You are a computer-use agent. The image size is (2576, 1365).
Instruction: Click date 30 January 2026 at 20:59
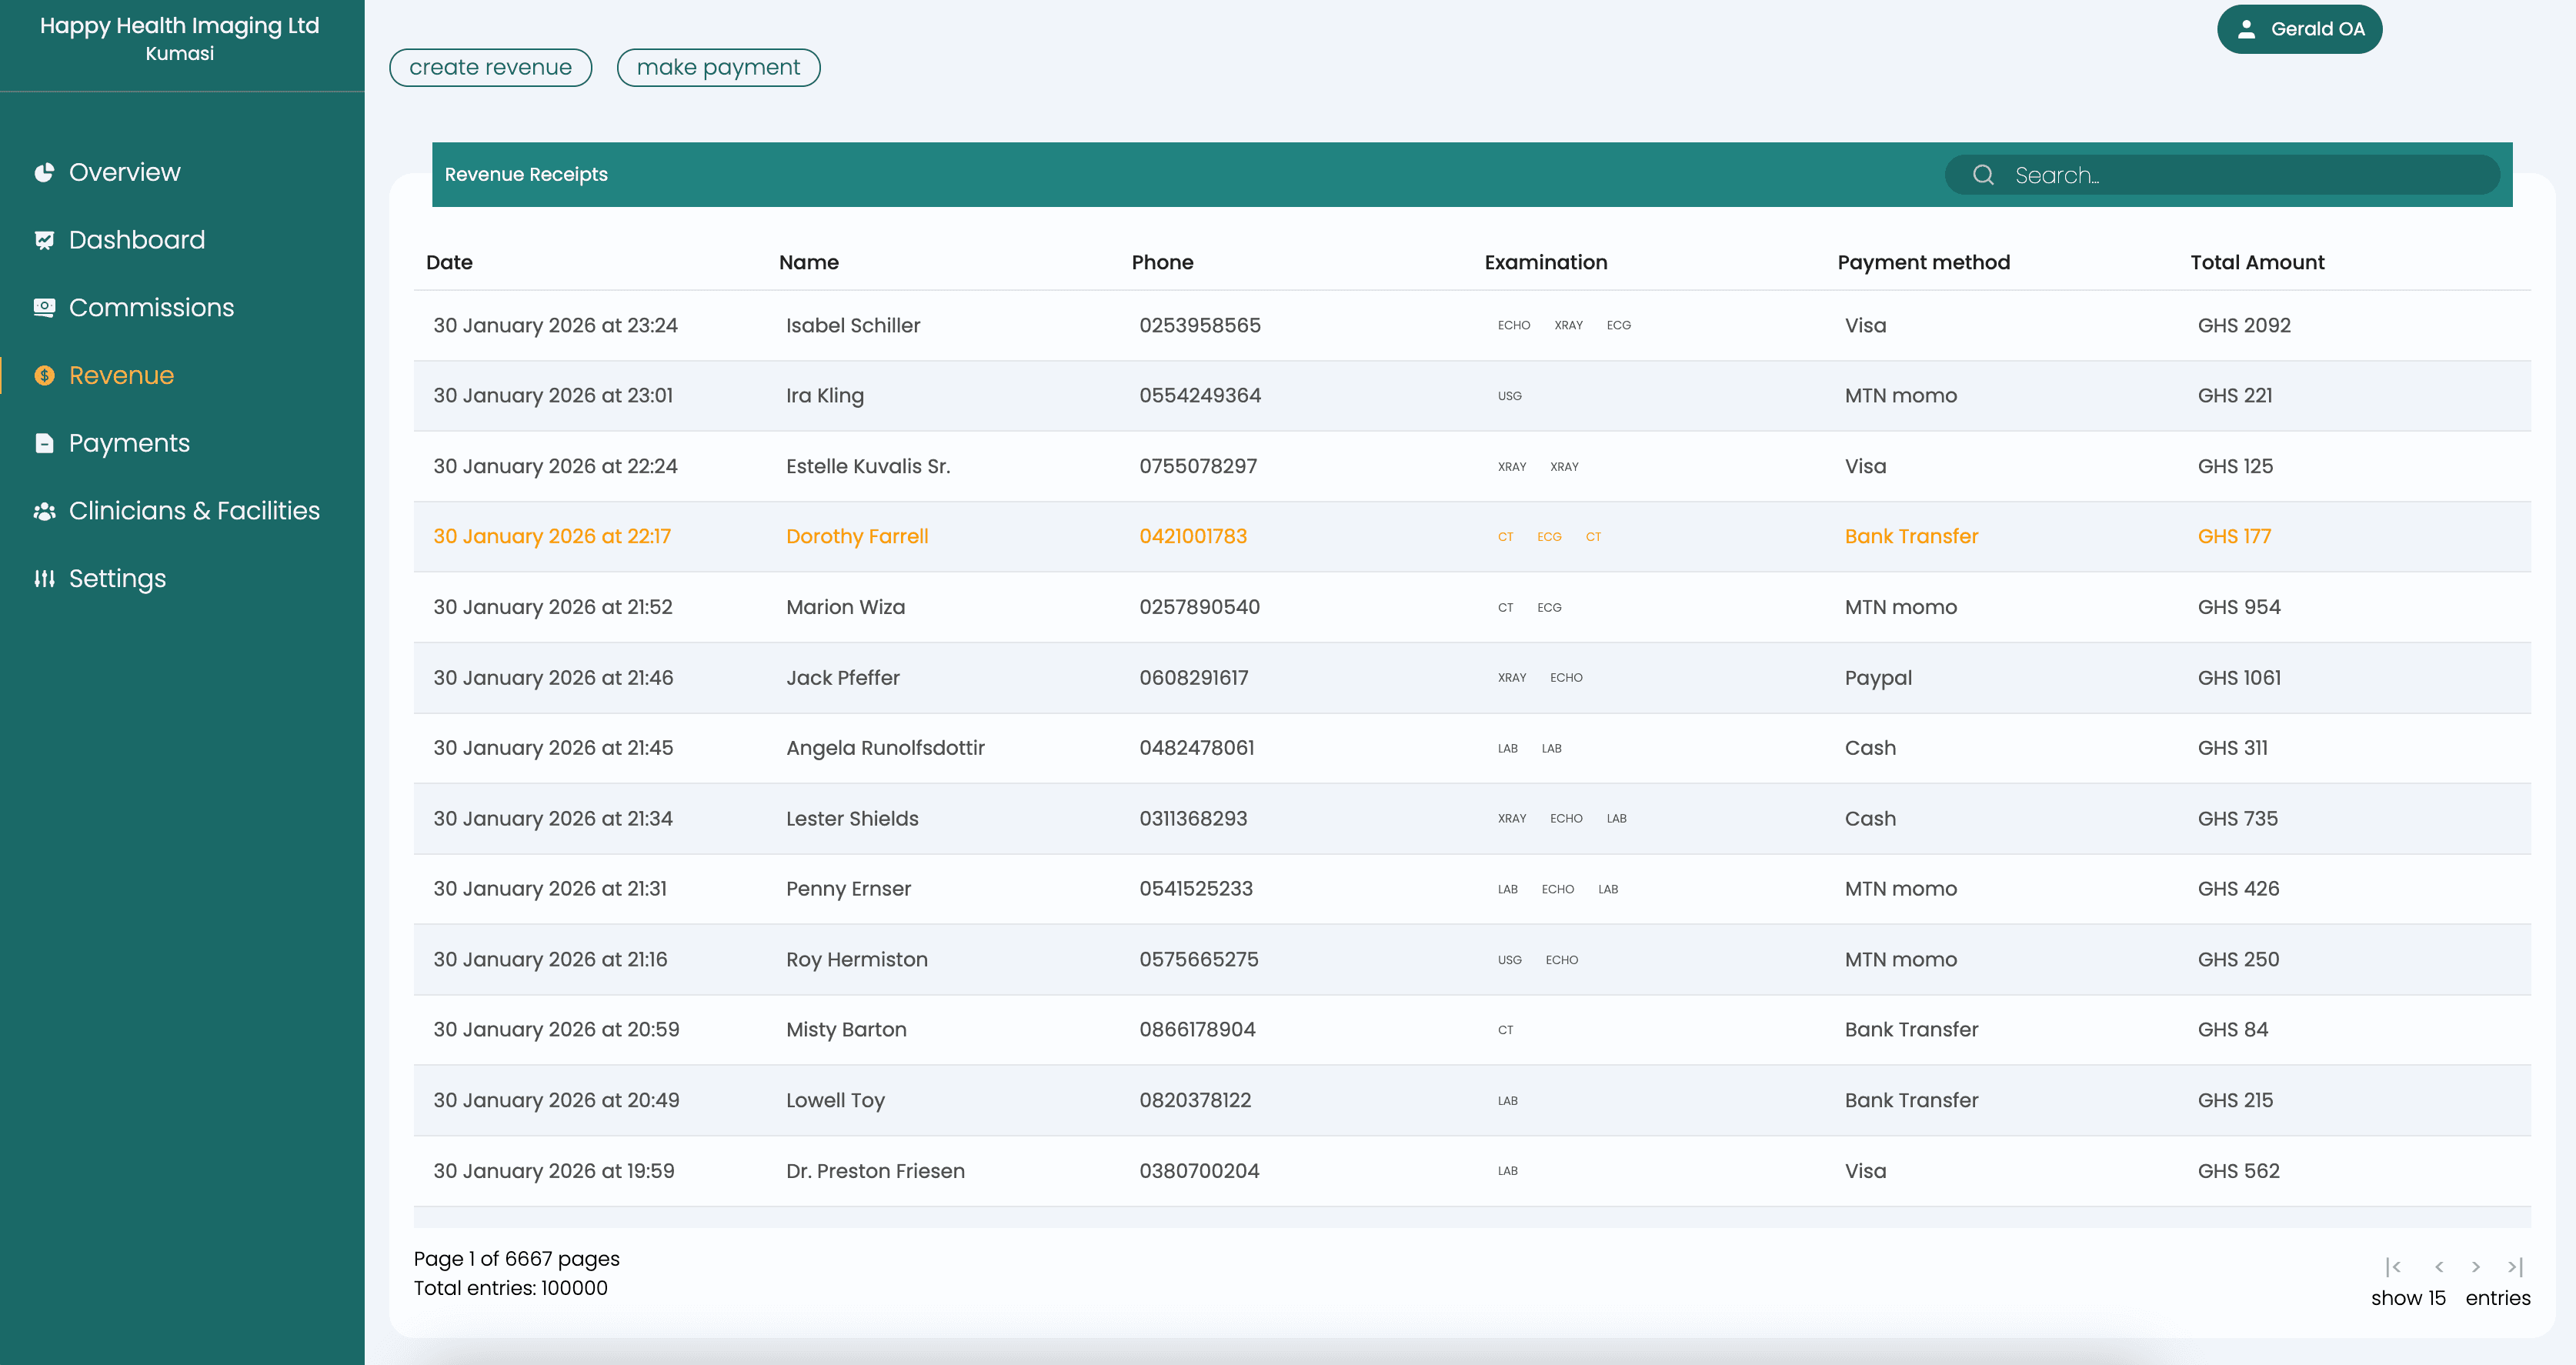tap(556, 1030)
